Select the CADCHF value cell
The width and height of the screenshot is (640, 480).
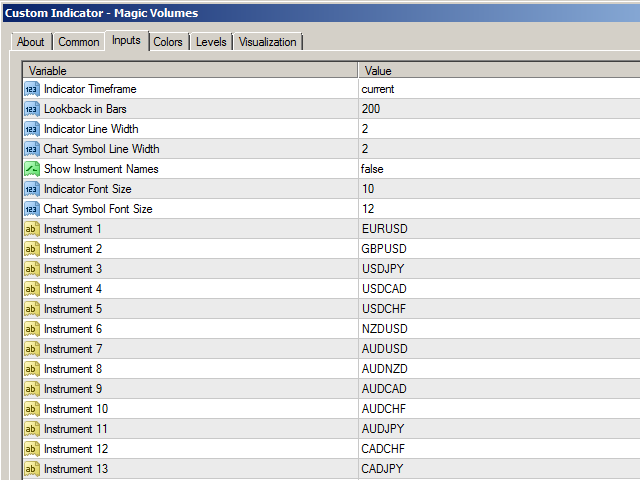[x=499, y=449]
